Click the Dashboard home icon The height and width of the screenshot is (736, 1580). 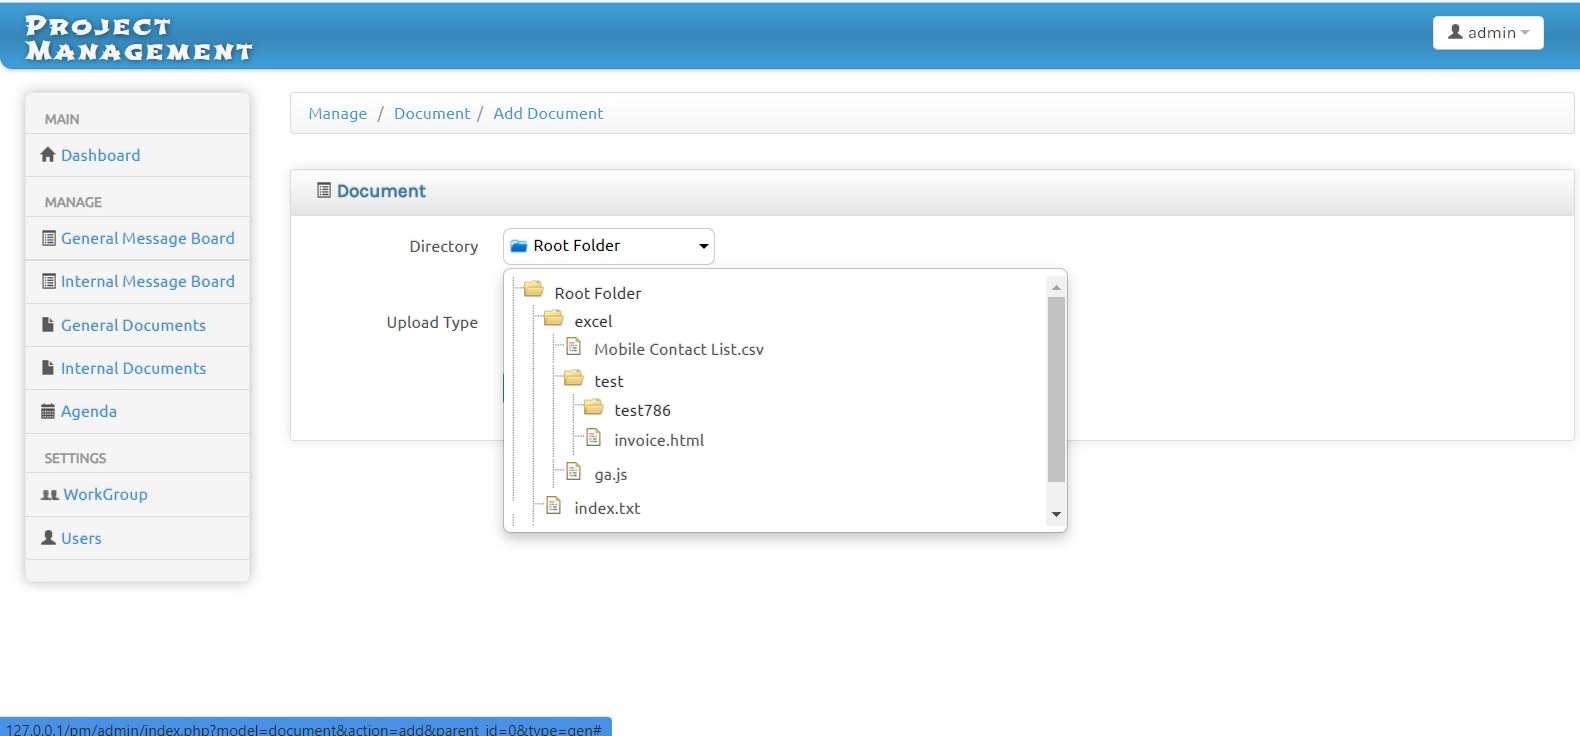click(x=48, y=155)
